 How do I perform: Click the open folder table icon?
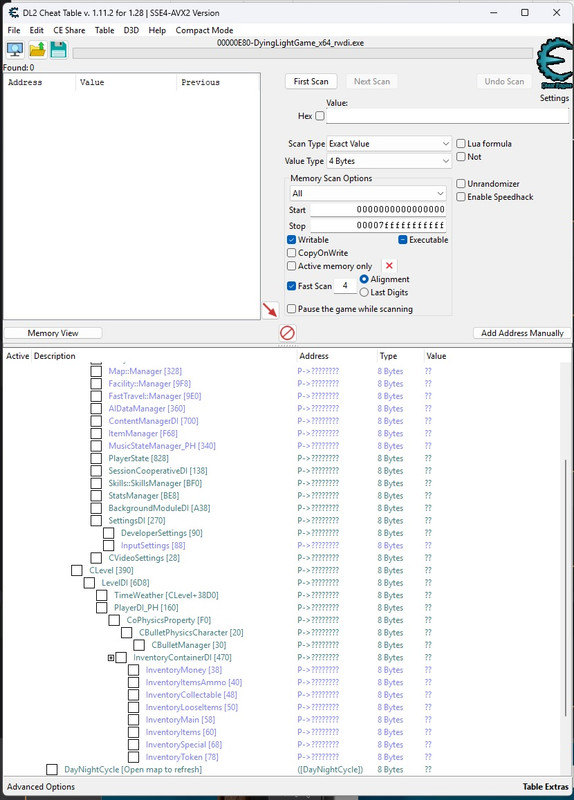point(38,50)
